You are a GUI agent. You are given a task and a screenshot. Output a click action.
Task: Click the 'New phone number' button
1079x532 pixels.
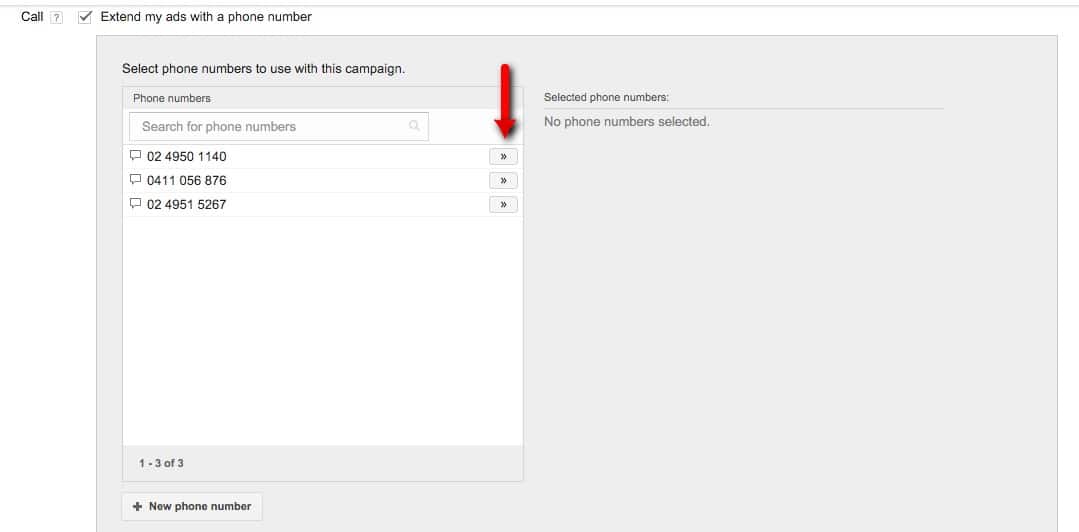(192, 507)
